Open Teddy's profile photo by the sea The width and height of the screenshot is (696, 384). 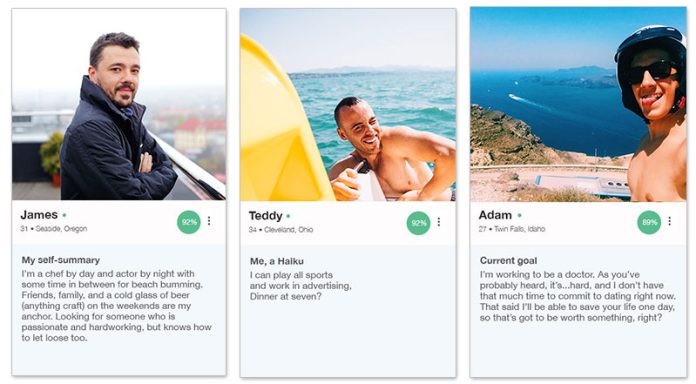tap(348, 105)
